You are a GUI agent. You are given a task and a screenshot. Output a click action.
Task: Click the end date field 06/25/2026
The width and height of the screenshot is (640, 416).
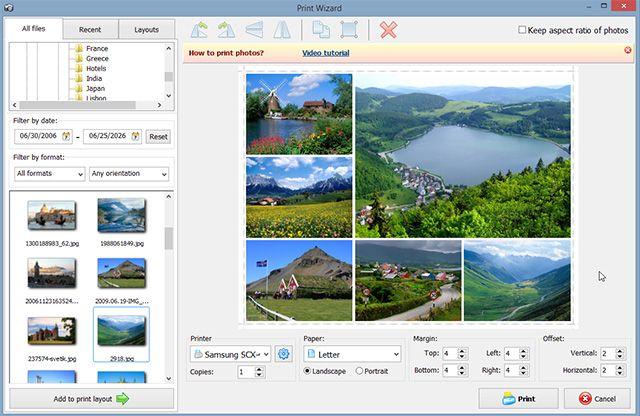pyautogui.click(x=107, y=136)
